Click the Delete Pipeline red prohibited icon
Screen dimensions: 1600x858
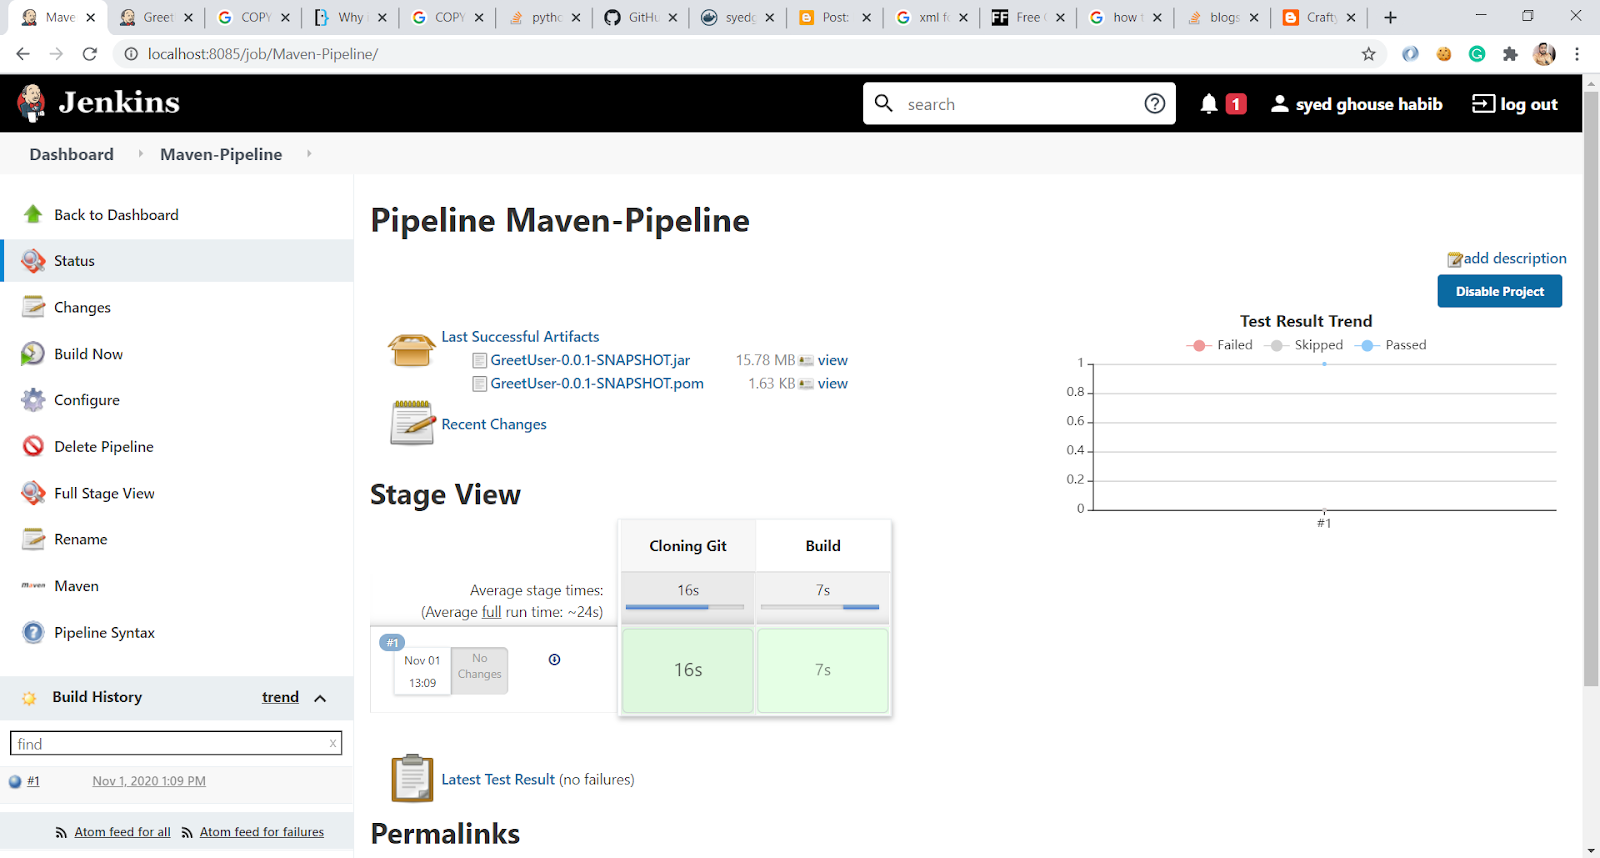coord(33,446)
